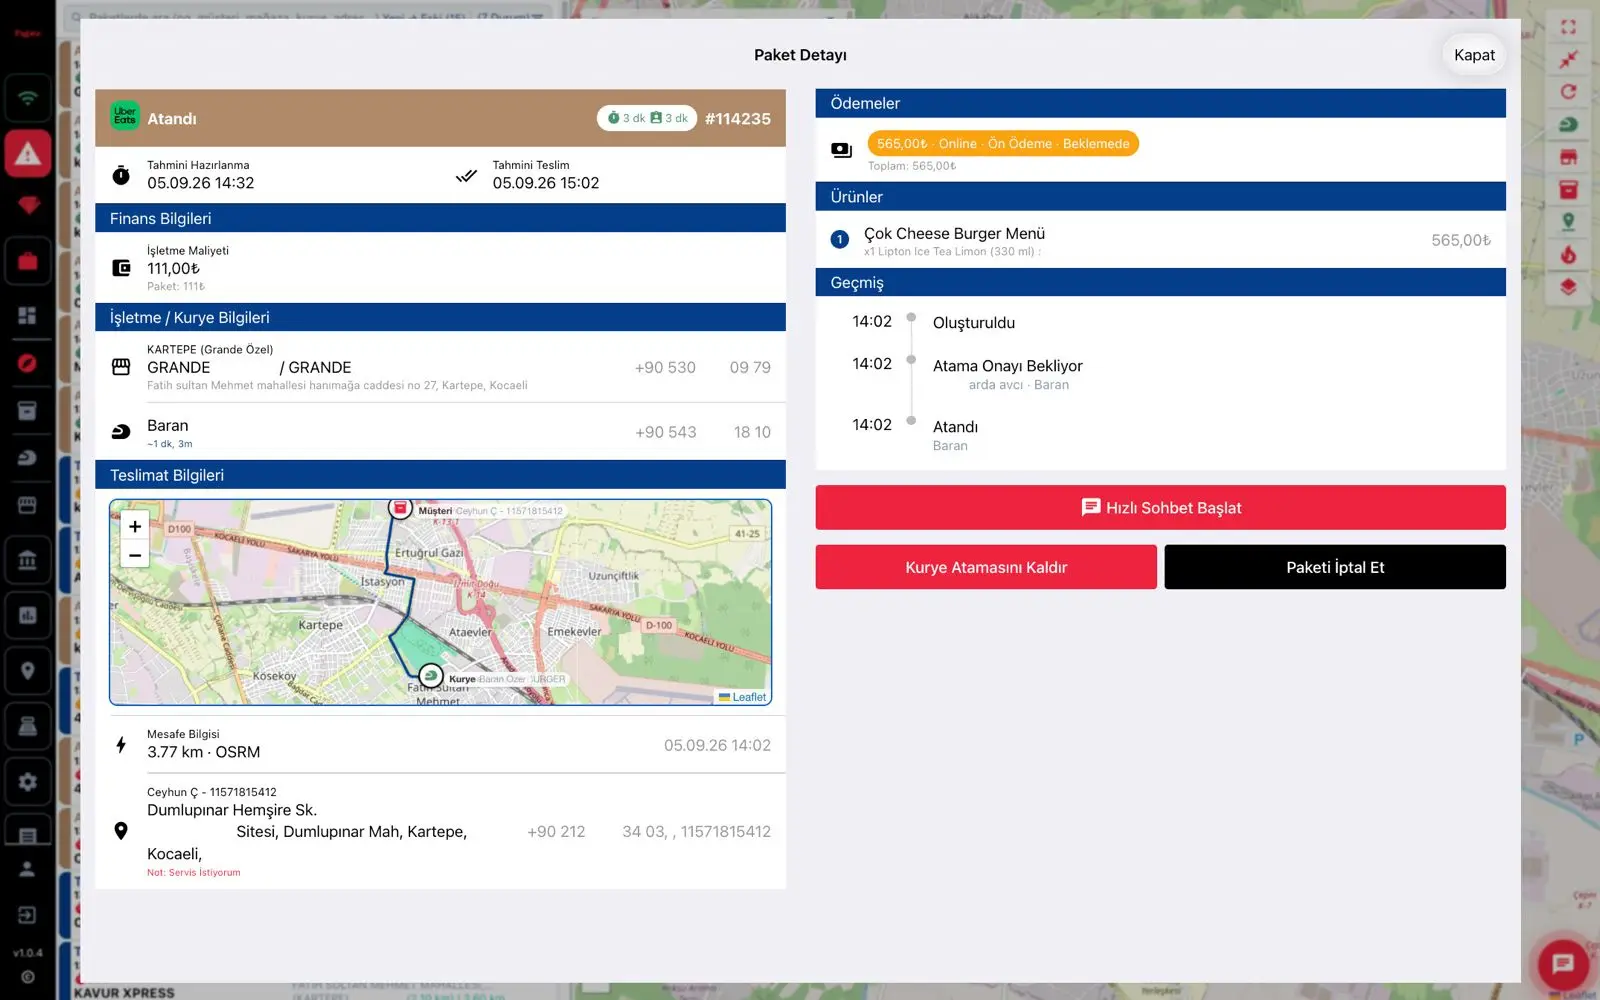The image size is (1600, 1000).
Task: Click the courier marker on the delivery map
Action: (x=431, y=676)
